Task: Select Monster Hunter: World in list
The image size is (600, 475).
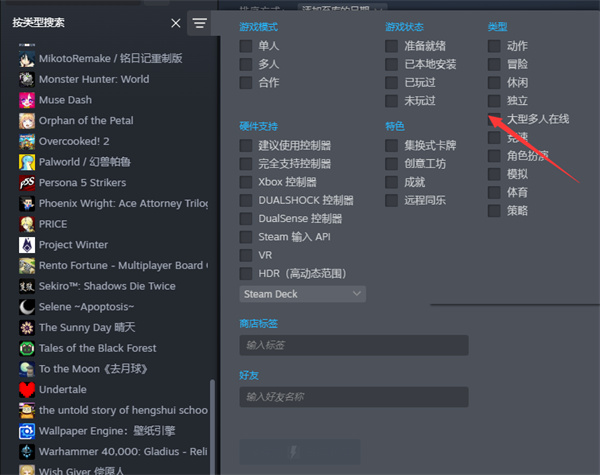Action: tap(94, 79)
